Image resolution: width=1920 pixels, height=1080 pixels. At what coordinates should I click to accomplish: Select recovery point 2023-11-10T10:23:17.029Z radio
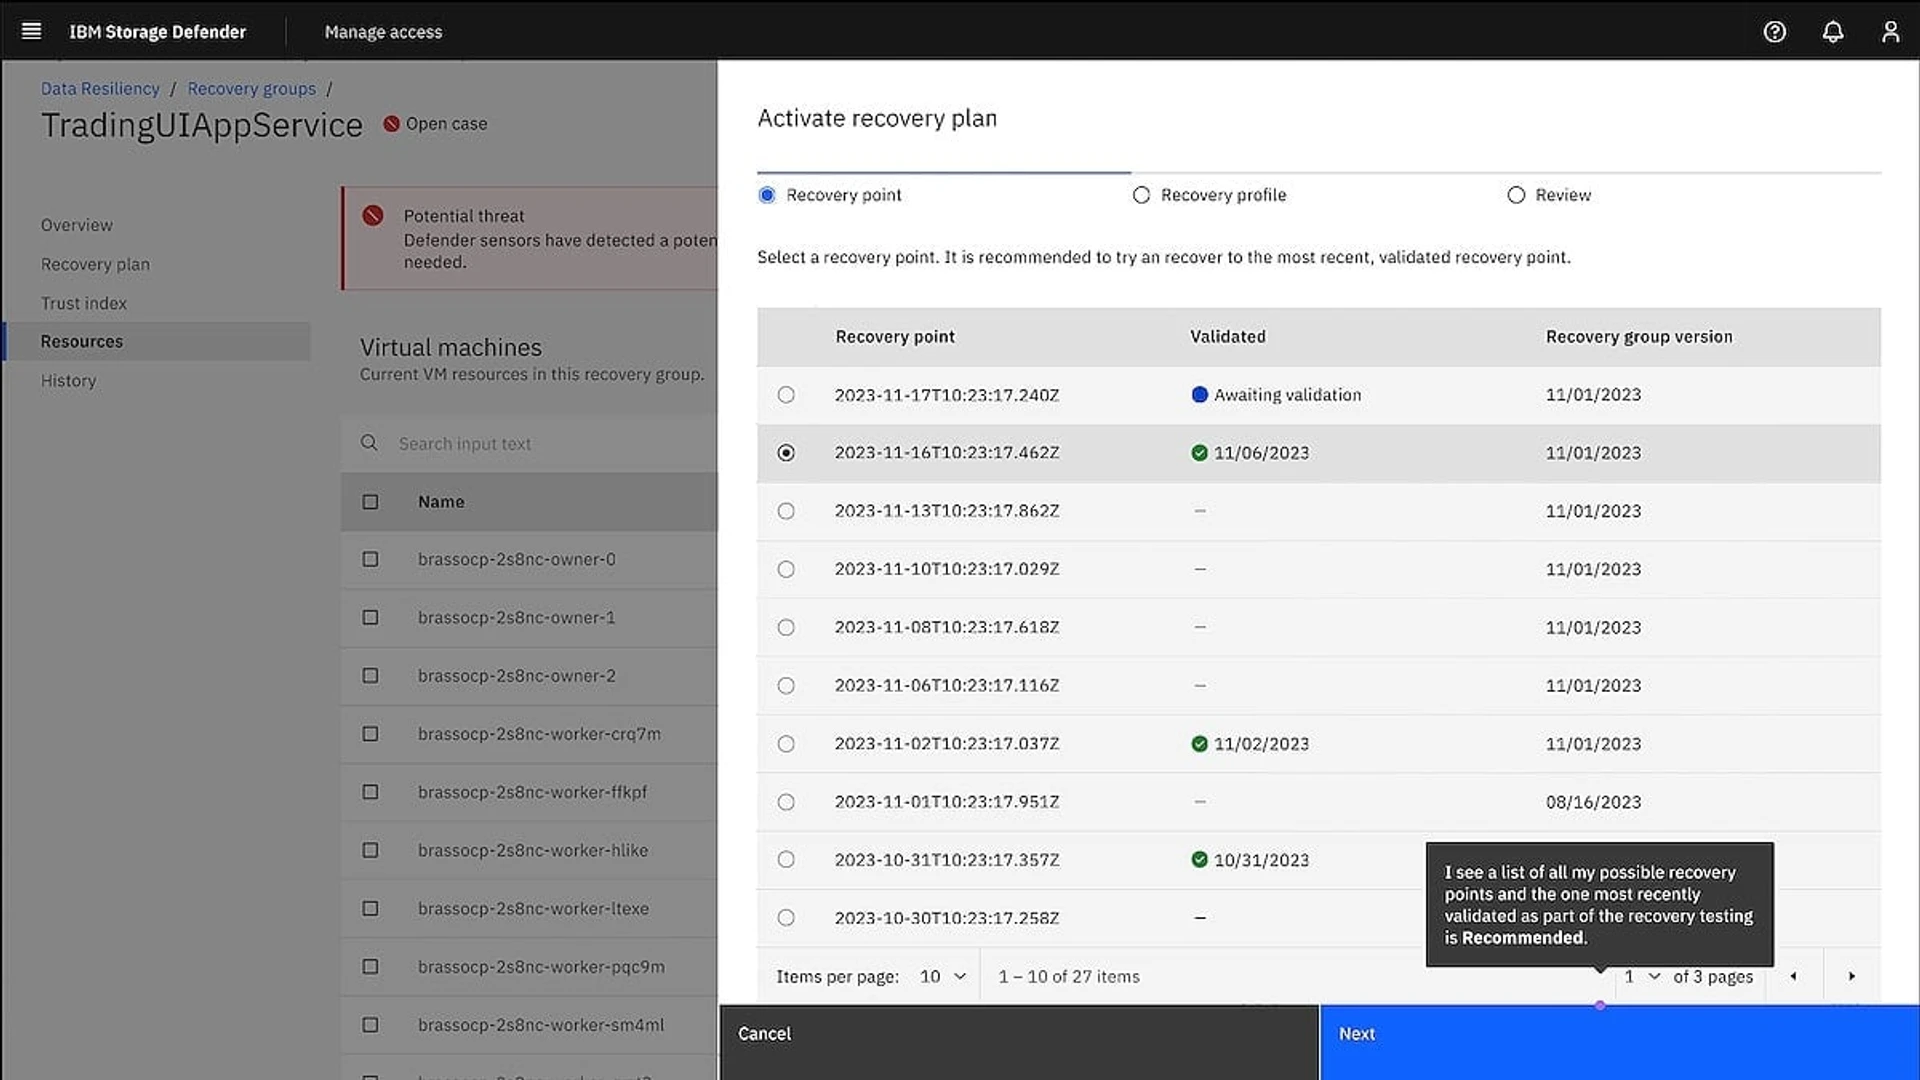[787, 569]
